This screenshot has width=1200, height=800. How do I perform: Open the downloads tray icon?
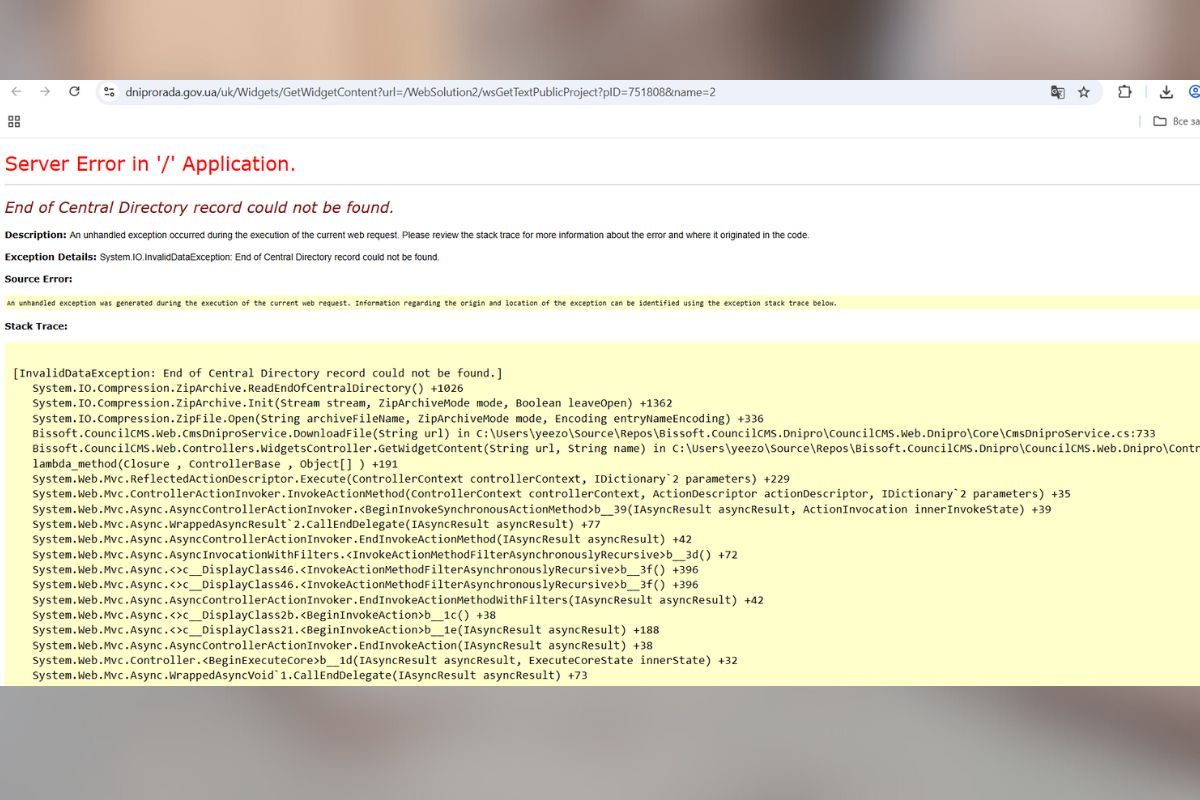[x=1166, y=92]
